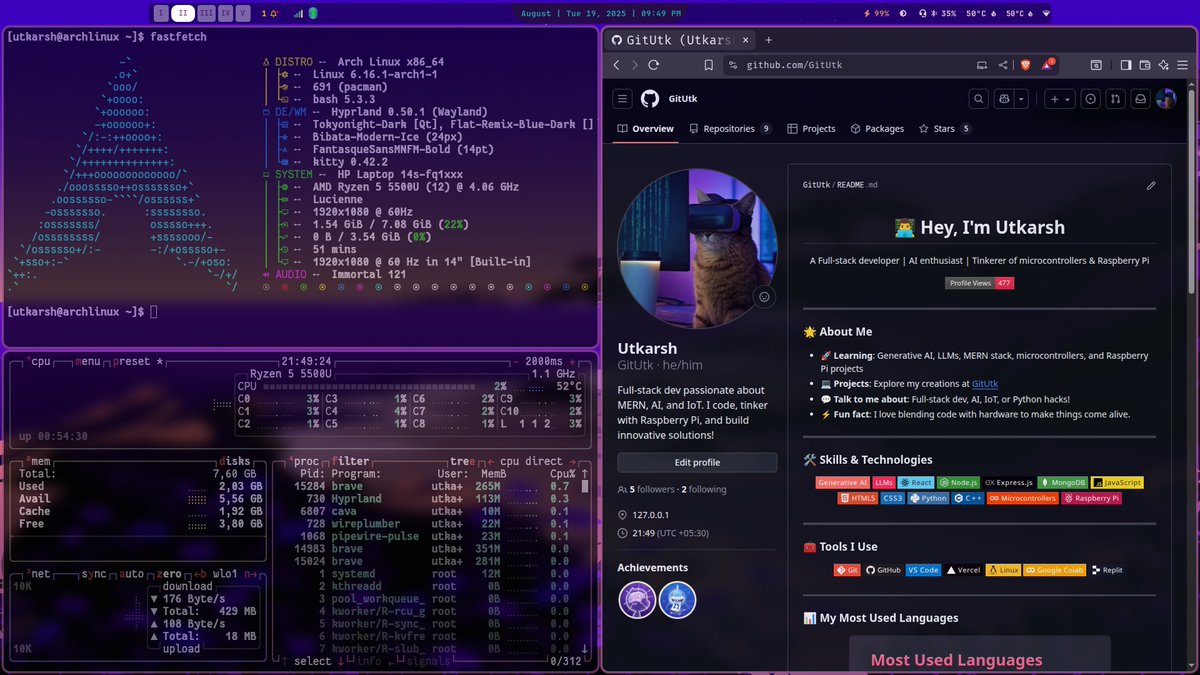Expand Copilot dropdown arrow

pos(1020,99)
